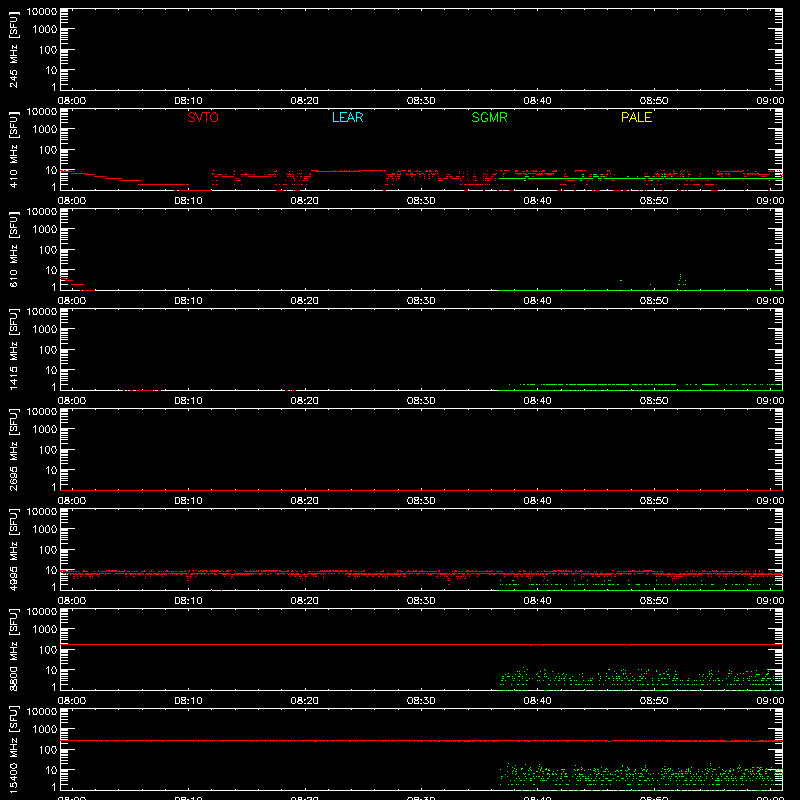The height and width of the screenshot is (800, 800).
Task: Select the 245 MHz [SFU] axis title
Action: point(13,50)
